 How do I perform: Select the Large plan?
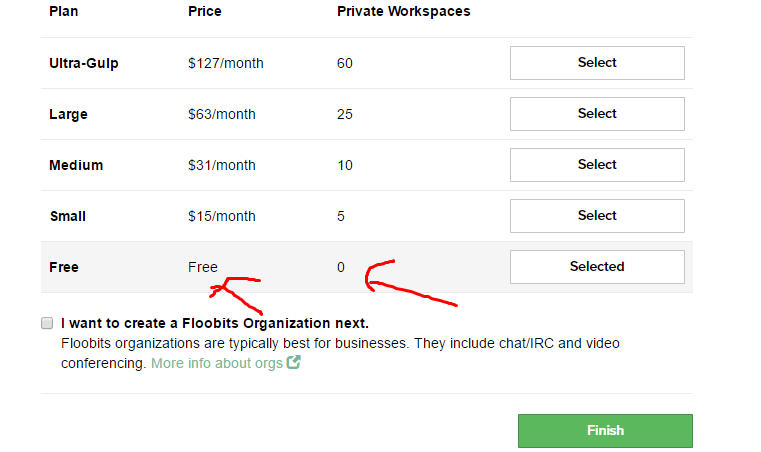[x=597, y=114]
